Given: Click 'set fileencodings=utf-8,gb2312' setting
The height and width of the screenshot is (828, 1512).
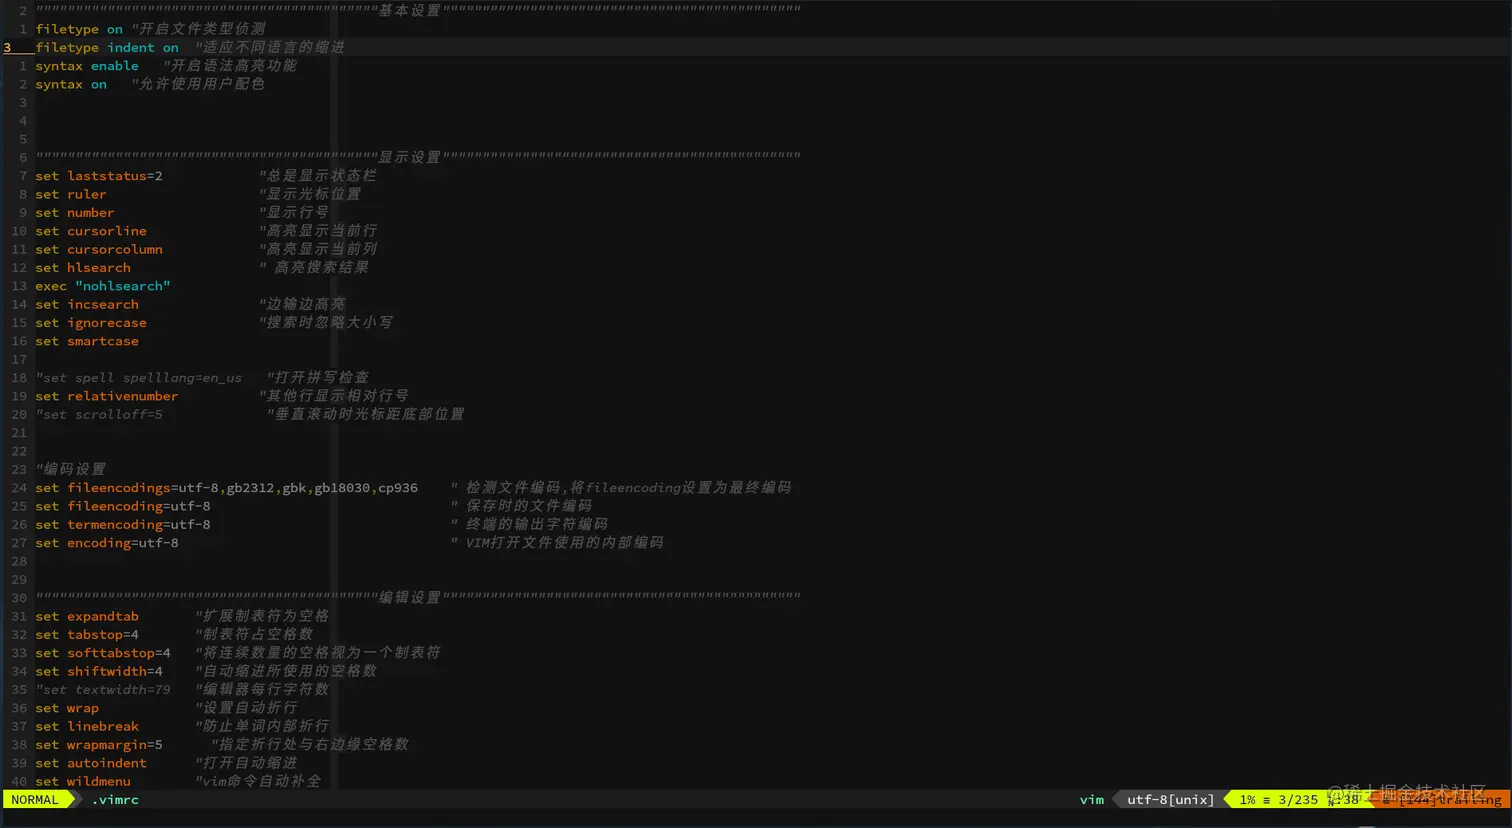Looking at the screenshot, I should [x=227, y=487].
